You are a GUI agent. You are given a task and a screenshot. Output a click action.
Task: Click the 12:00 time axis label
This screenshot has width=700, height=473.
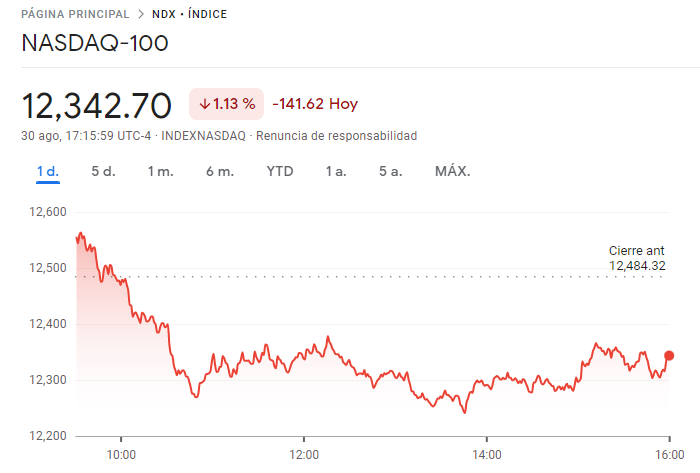click(303, 453)
